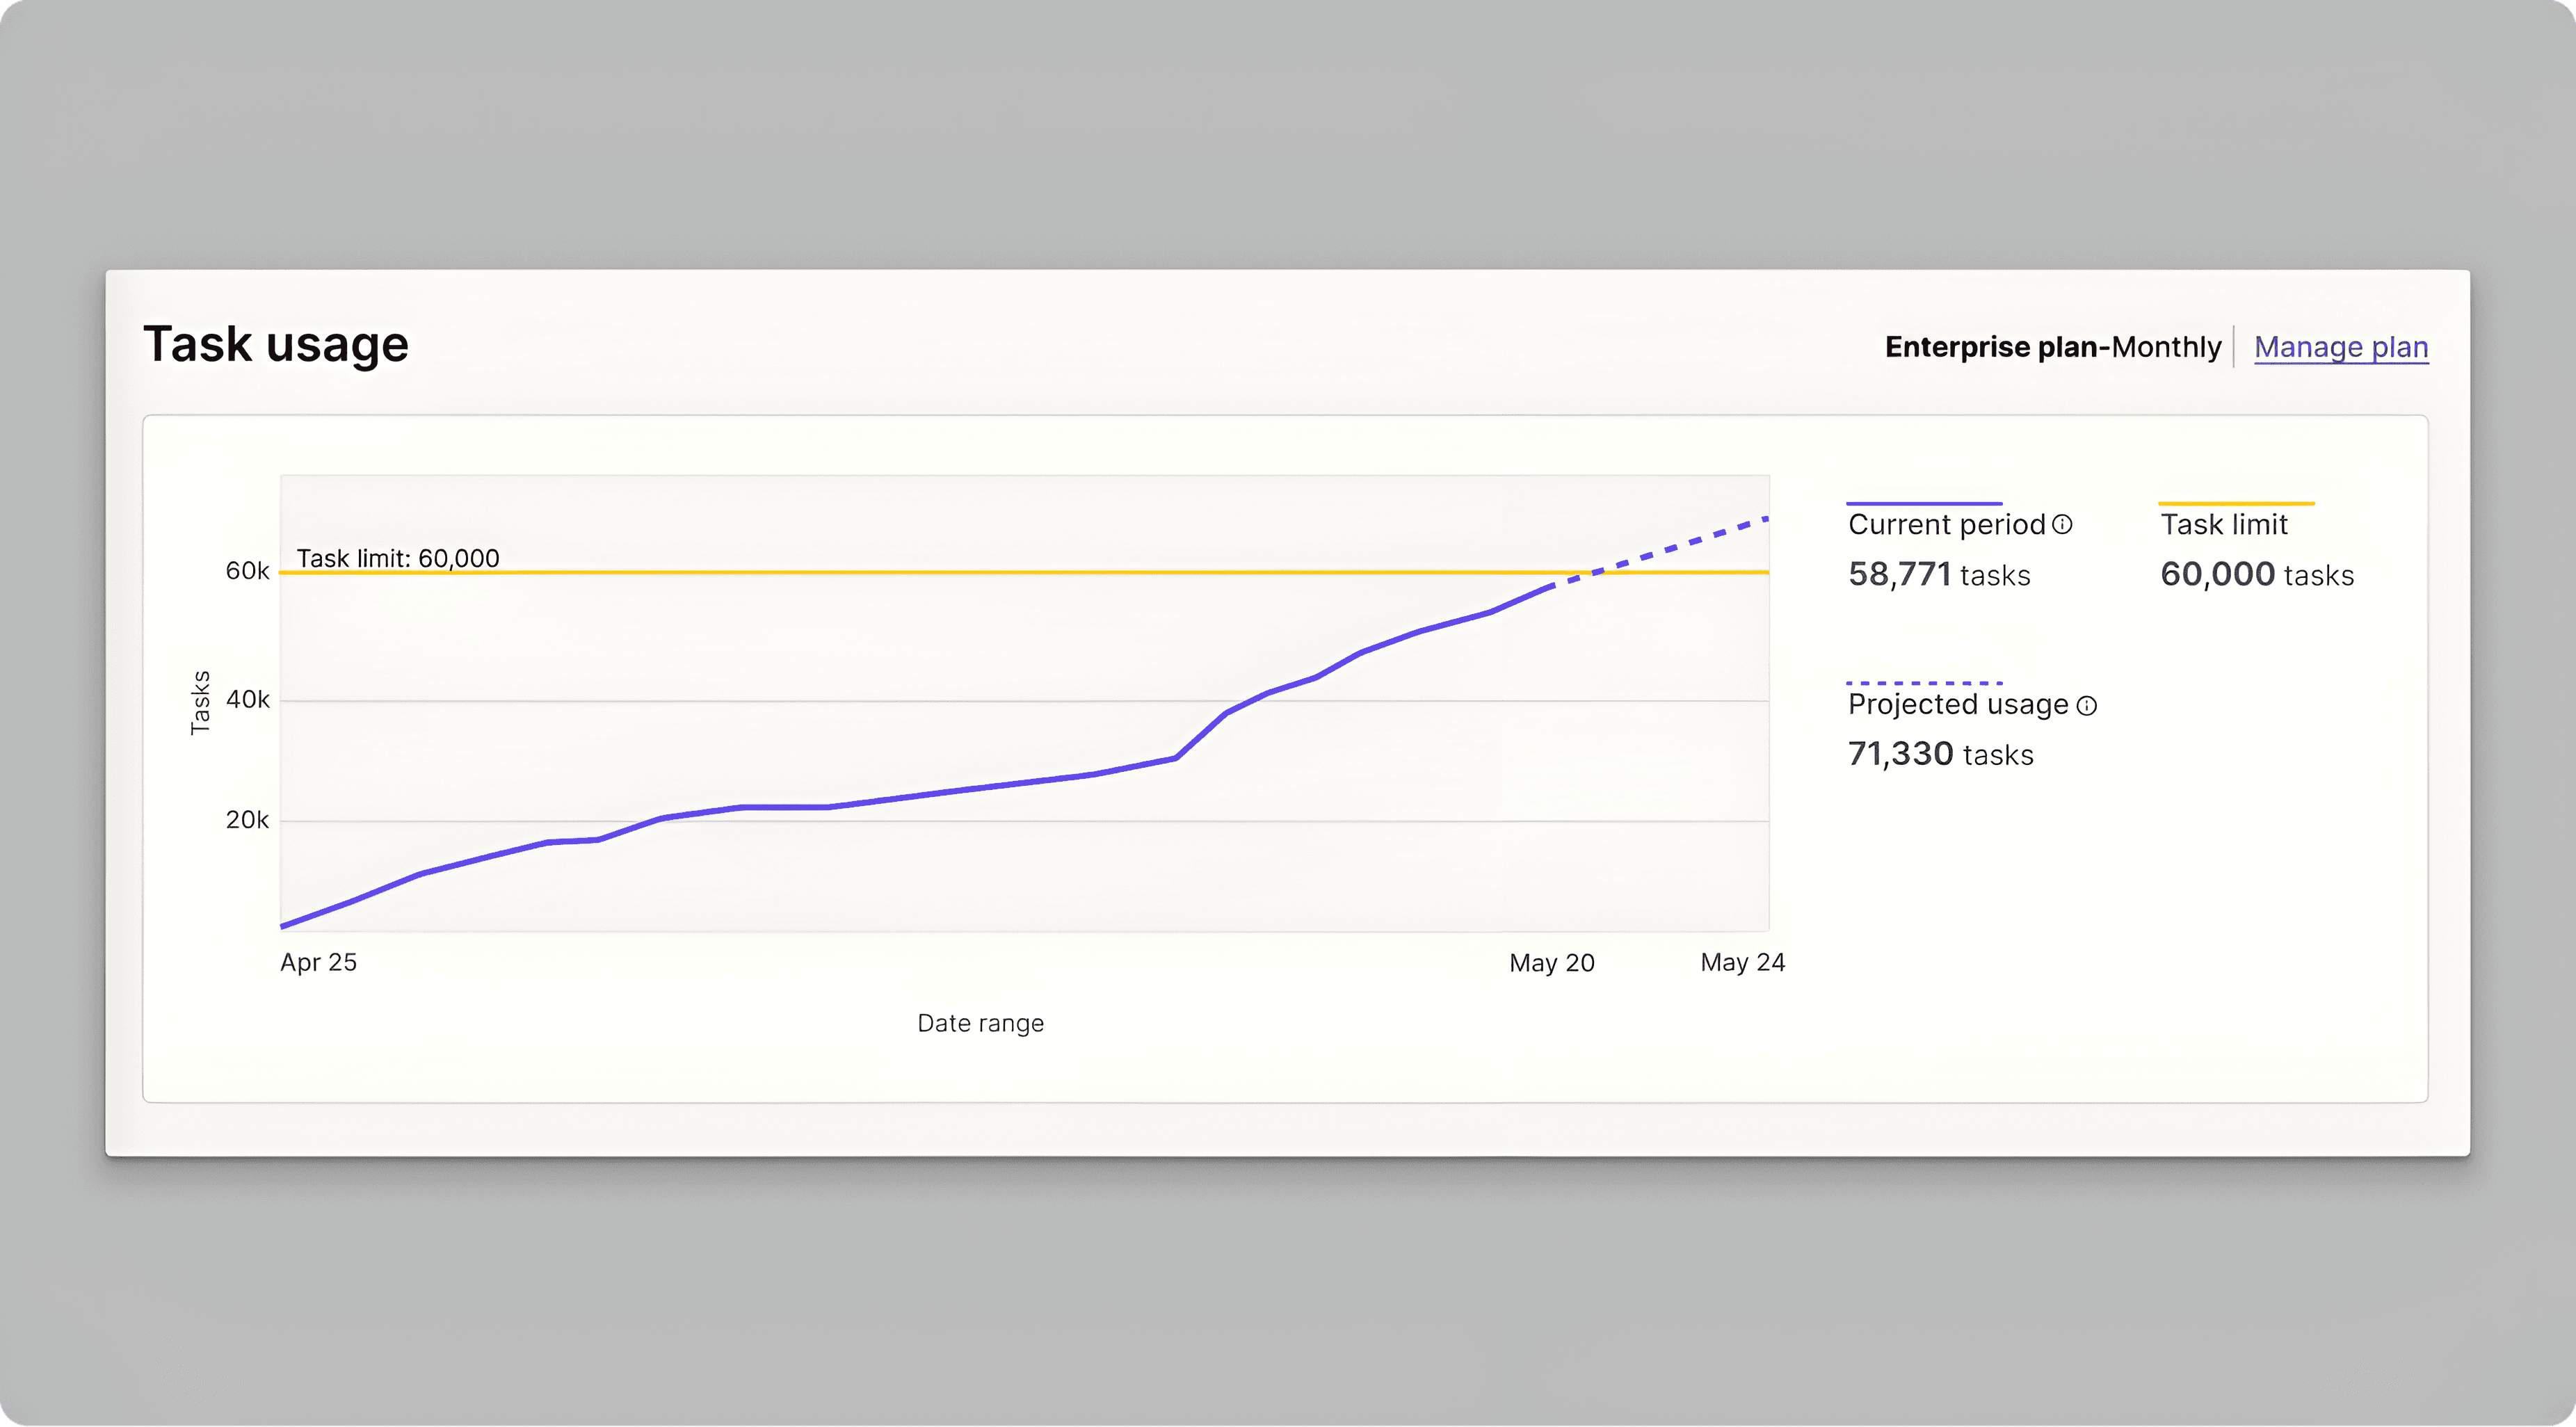Click the Date range axis title

(x=980, y=1023)
